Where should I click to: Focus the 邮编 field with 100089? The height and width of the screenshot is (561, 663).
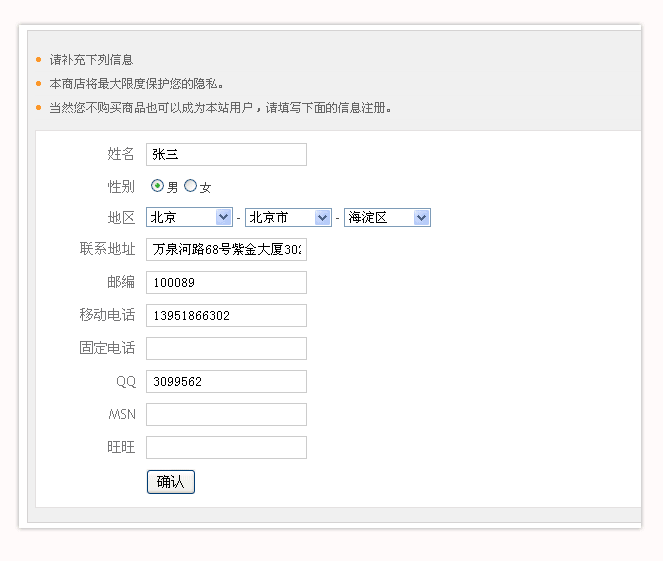(226, 283)
